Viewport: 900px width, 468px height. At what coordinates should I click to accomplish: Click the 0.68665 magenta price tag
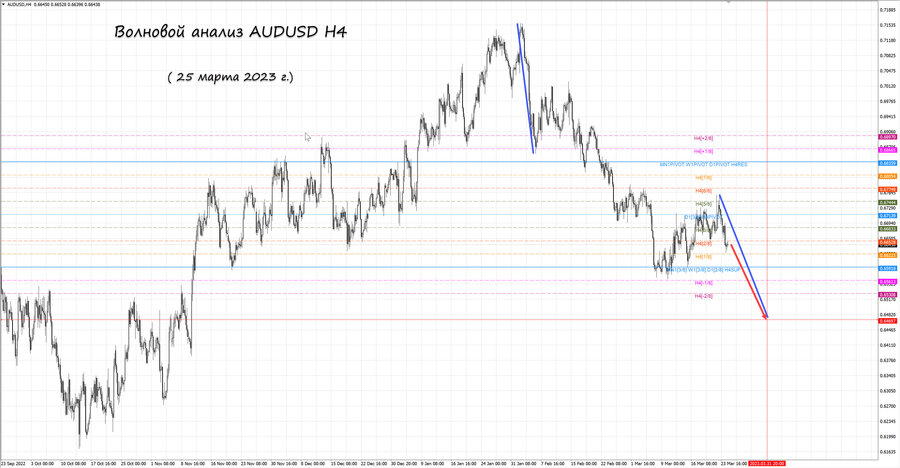tap(888, 150)
